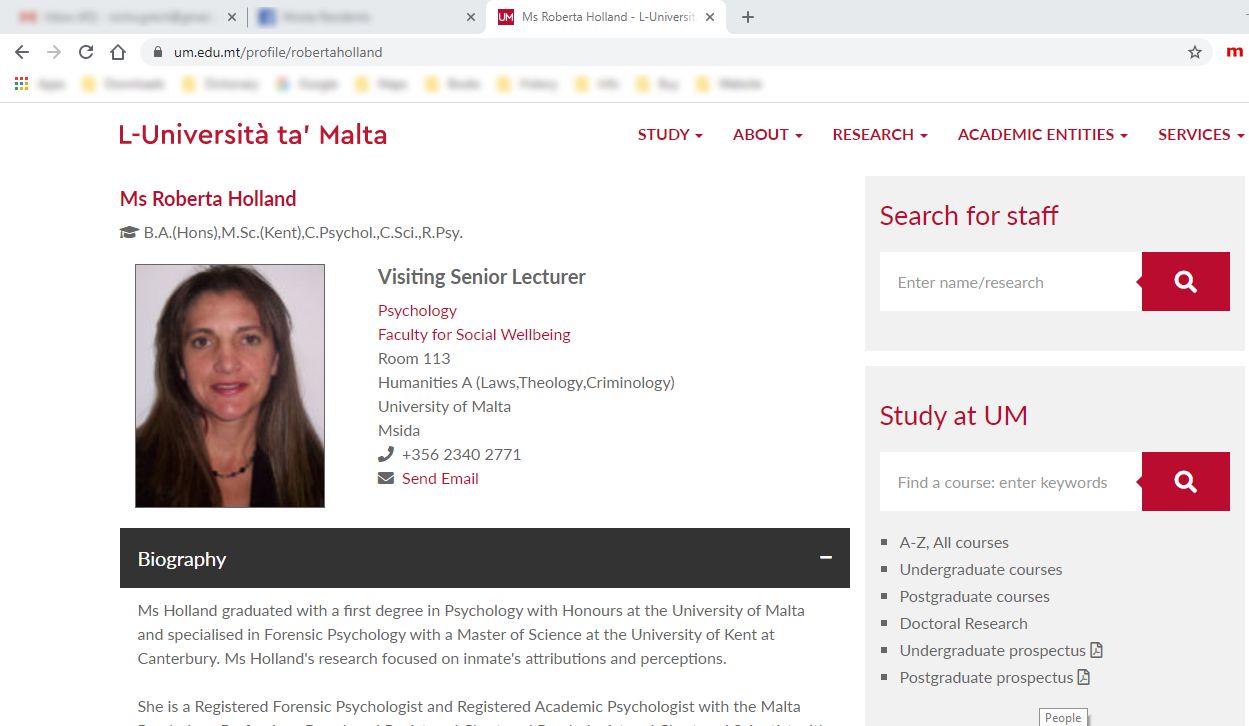Image resolution: width=1249 pixels, height=726 pixels.
Task: Click the Msida location text
Action: pos(399,430)
